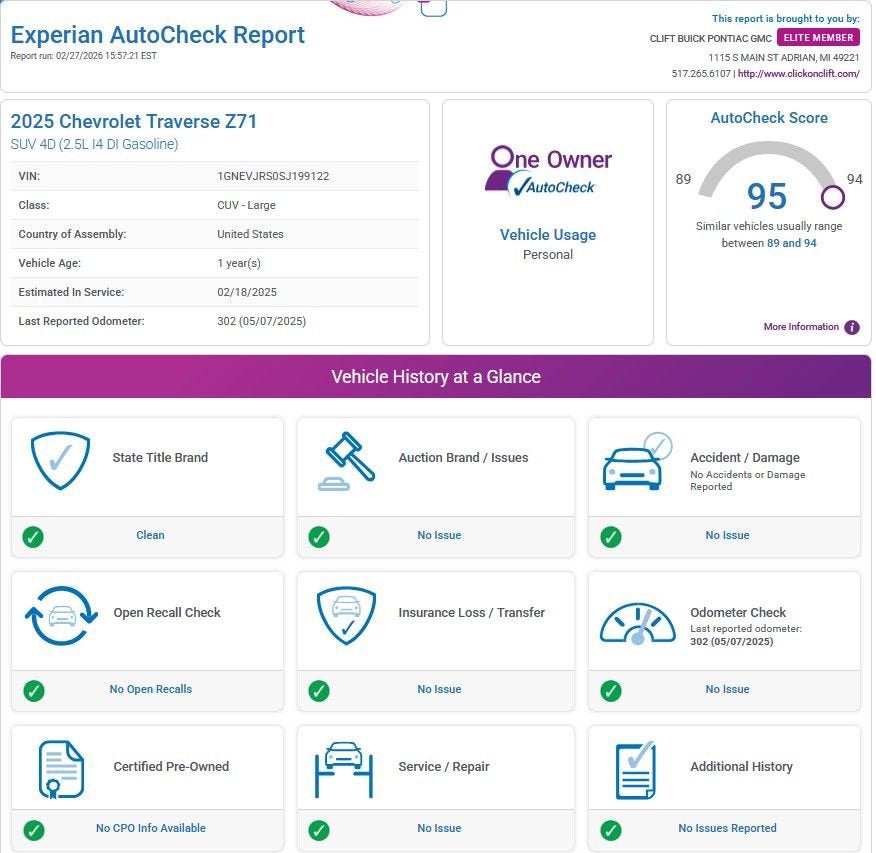
Task: Click the Elite Member badge
Action: pyautogui.click(x=817, y=38)
